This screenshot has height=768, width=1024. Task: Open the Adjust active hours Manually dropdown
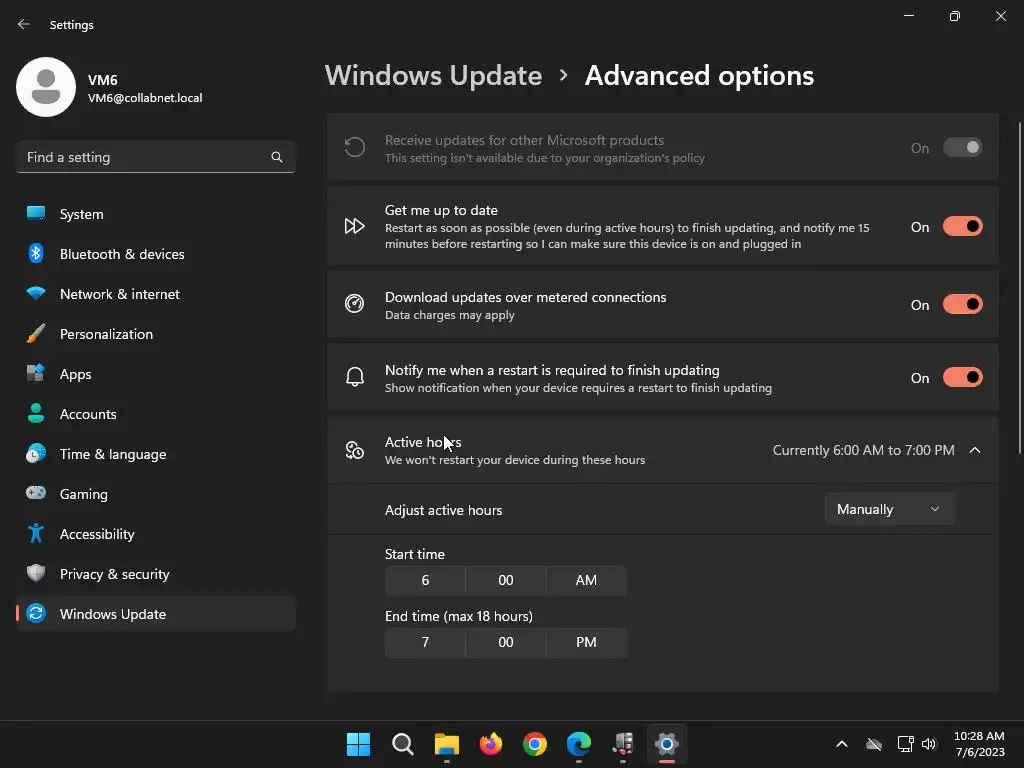889,509
